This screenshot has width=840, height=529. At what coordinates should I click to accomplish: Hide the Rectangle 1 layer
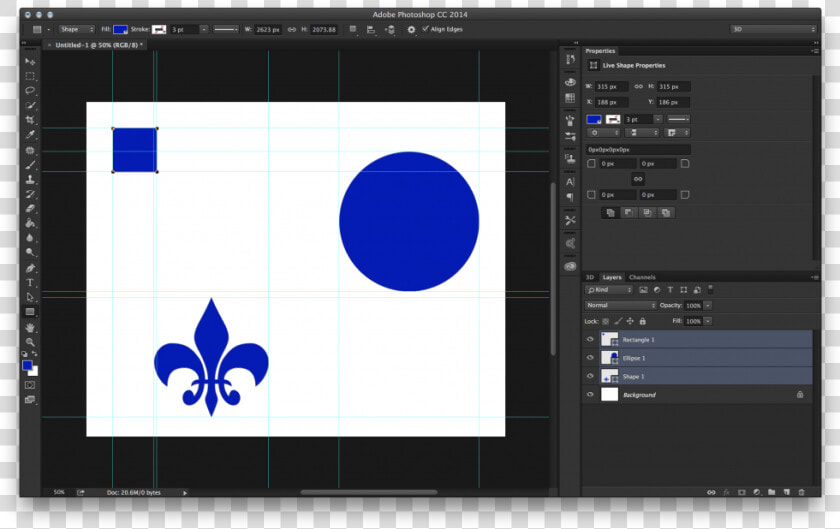[590, 339]
